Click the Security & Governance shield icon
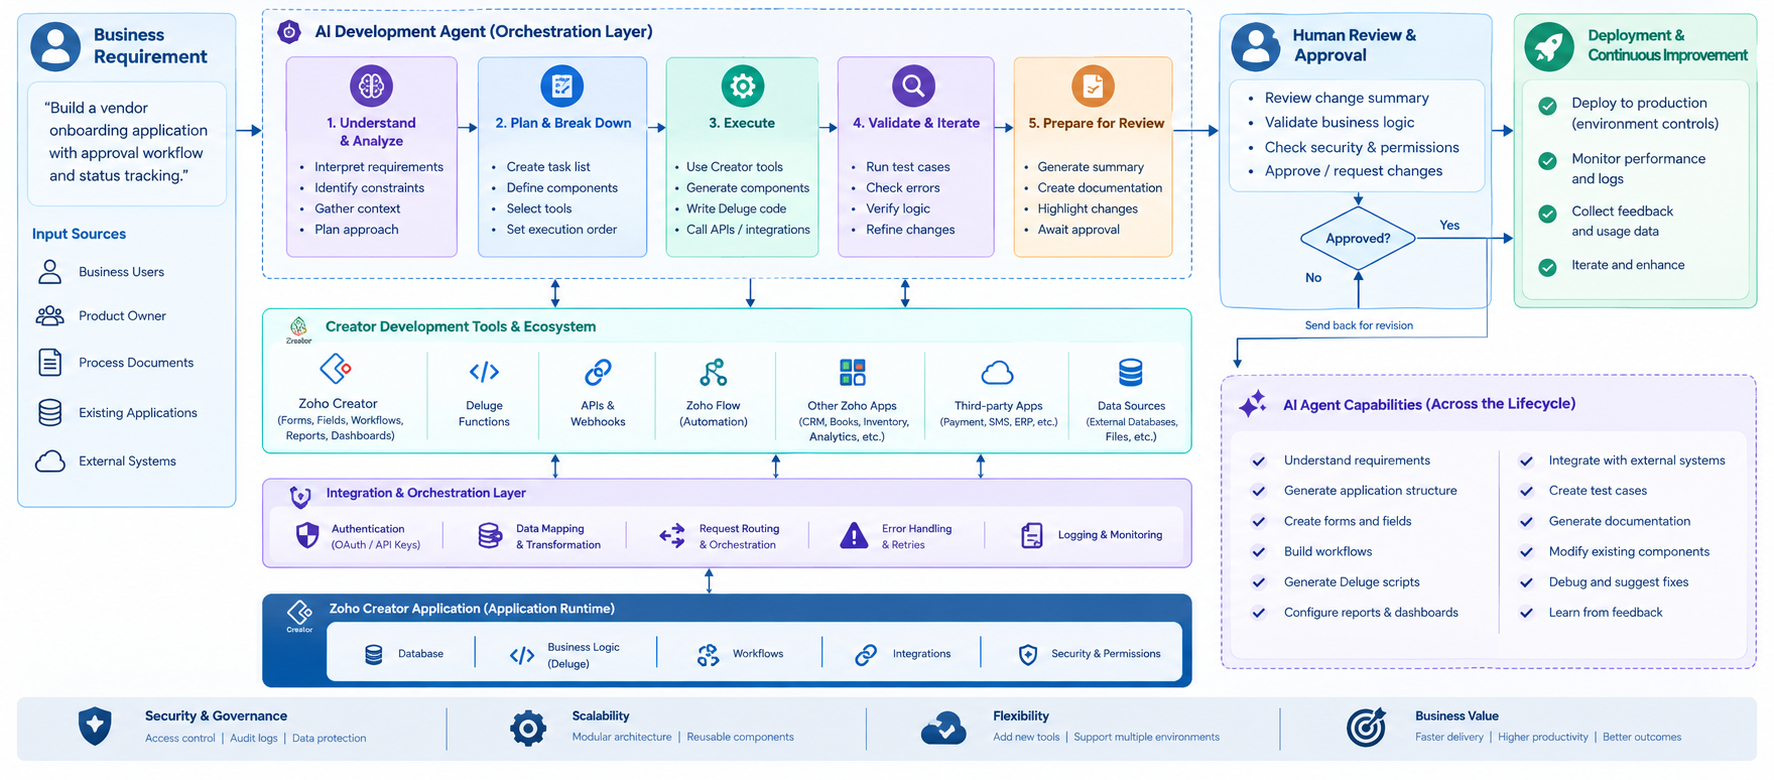The image size is (1774, 780). click(95, 727)
